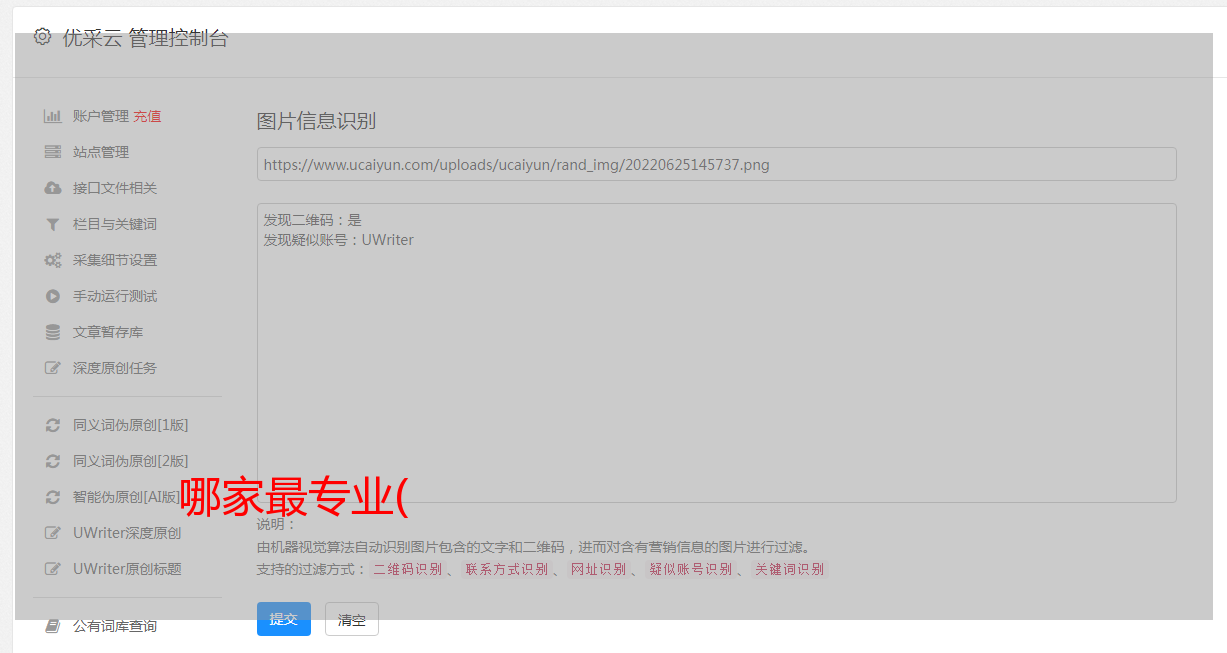Click the 网址识别 tag
Image resolution: width=1227 pixels, height=653 pixels.
pos(598,569)
